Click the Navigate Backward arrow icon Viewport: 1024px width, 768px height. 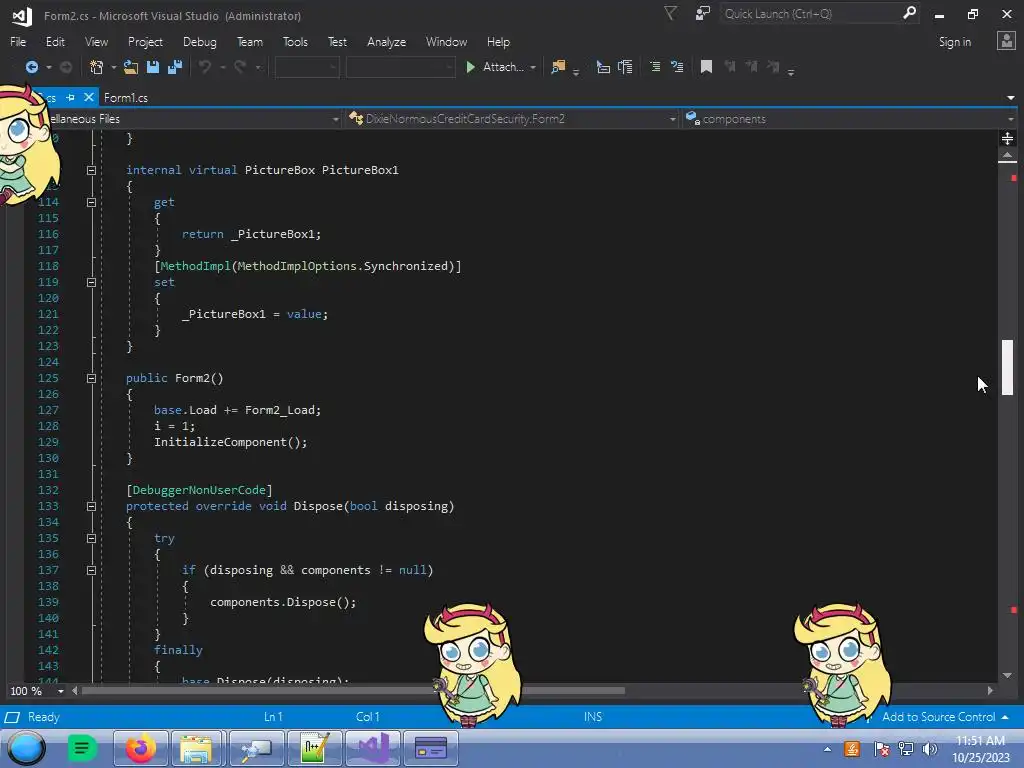pyautogui.click(x=31, y=67)
